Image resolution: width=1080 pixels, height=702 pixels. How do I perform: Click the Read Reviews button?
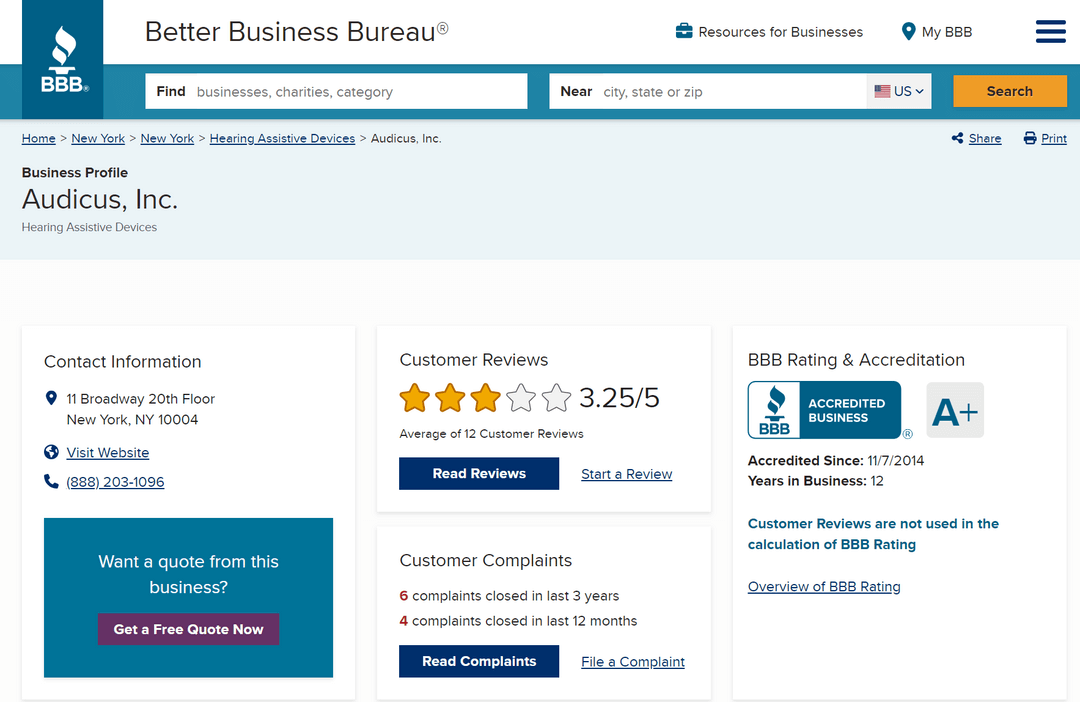[479, 474]
